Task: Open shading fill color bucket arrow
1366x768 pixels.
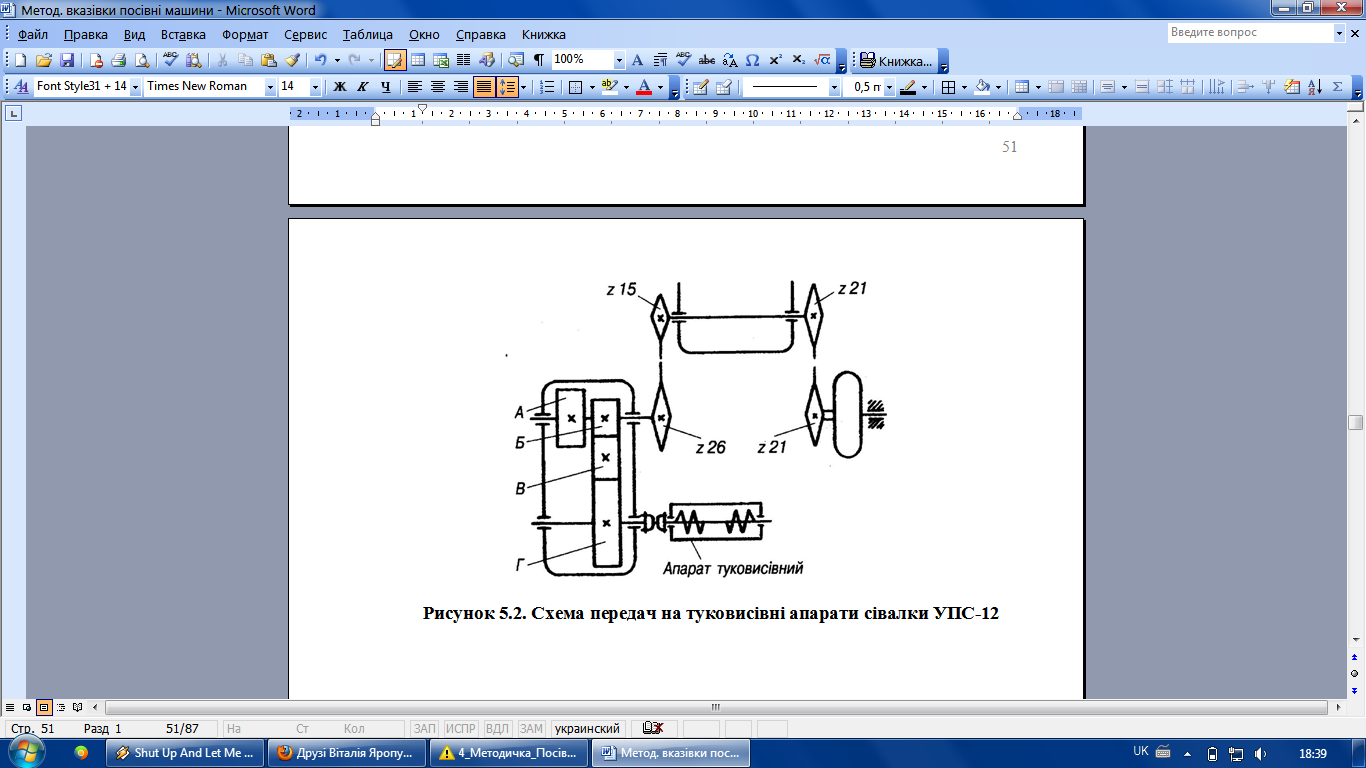Action: (1000, 87)
